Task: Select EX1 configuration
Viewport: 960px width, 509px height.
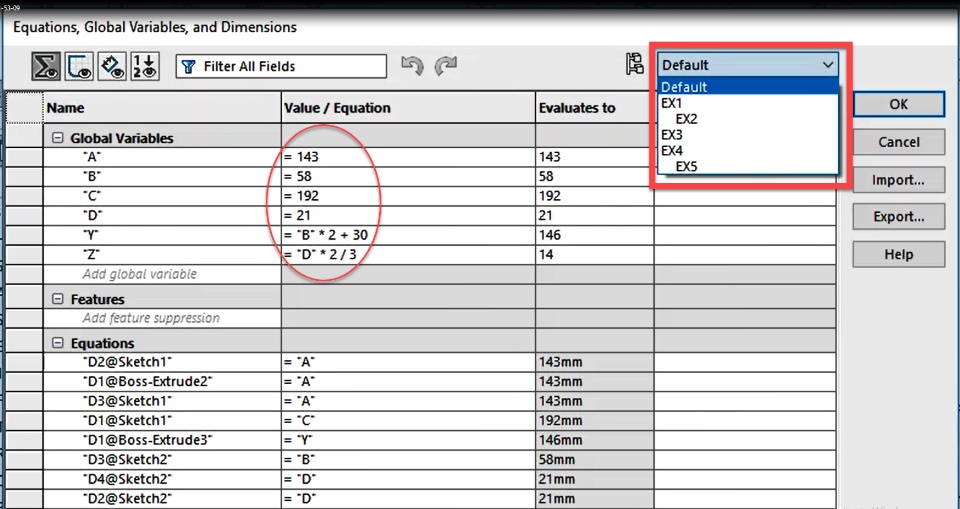Action: point(748,103)
